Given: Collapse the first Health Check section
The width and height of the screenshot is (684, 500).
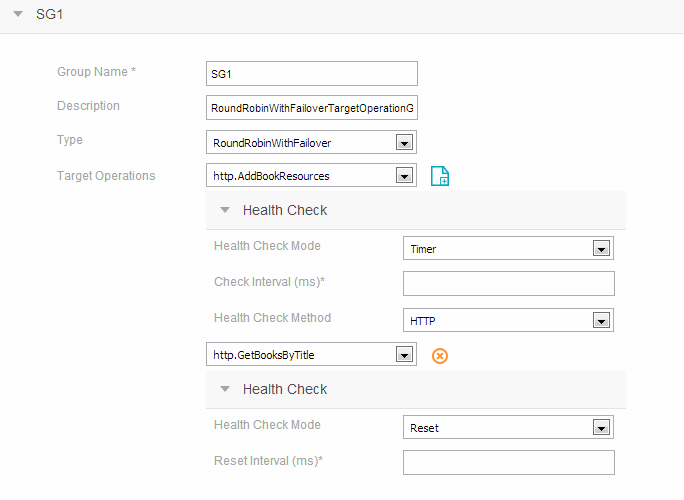Looking at the screenshot, I should point(225,210).
